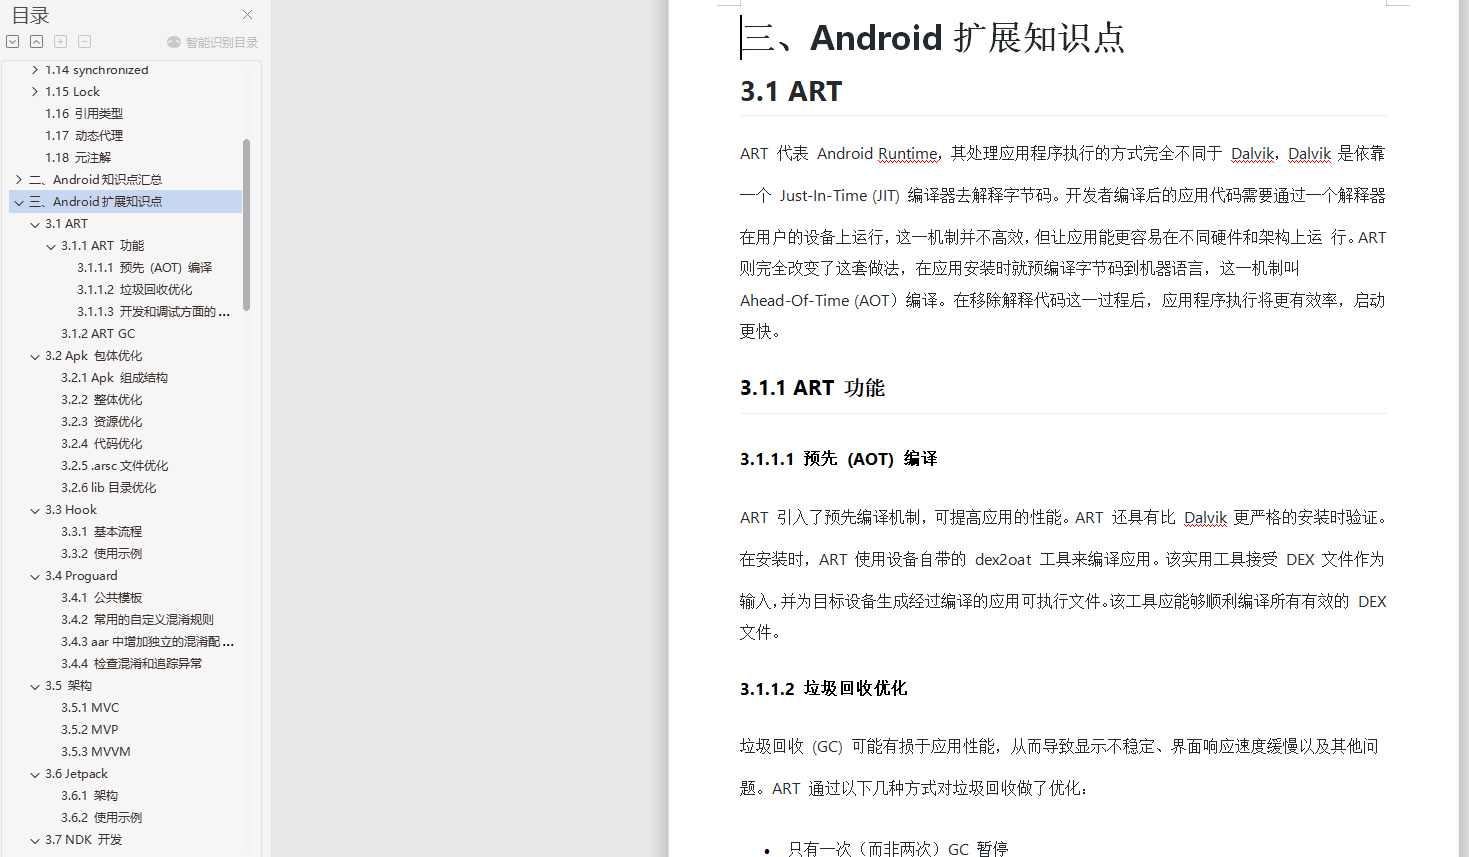Click Ahead-Of-Time (AOT) text in paragraph
The height and width of the screenshot is (857, 1469).
(819, 301)
